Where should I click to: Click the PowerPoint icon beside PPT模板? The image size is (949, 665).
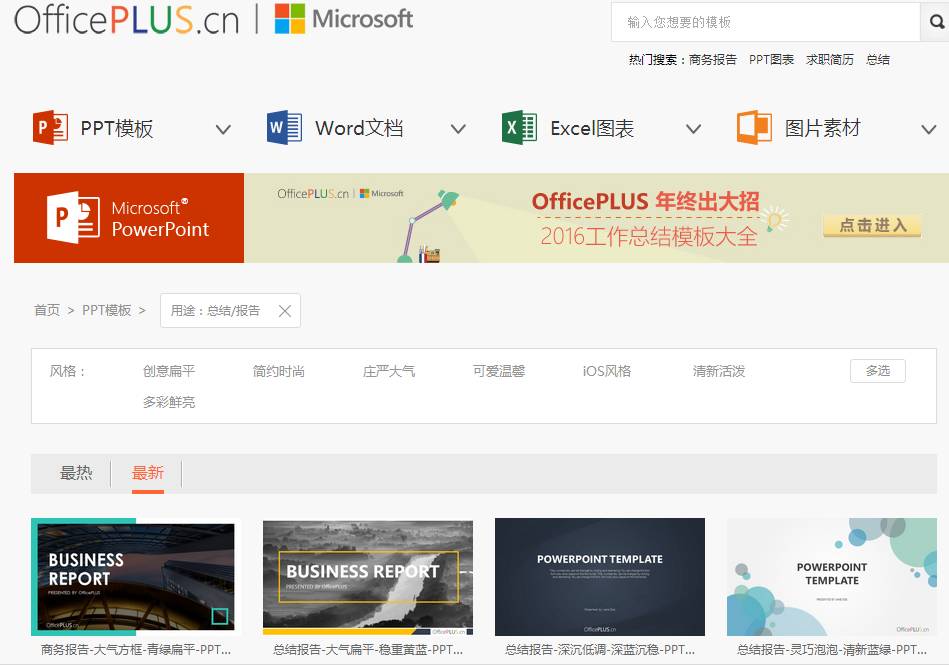click(x=50, y=128)
